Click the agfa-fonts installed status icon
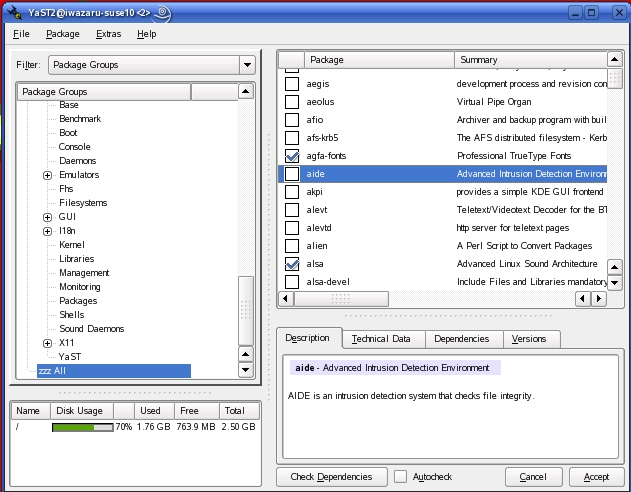This screenshot has width=631, height=492. coord(292,156)
